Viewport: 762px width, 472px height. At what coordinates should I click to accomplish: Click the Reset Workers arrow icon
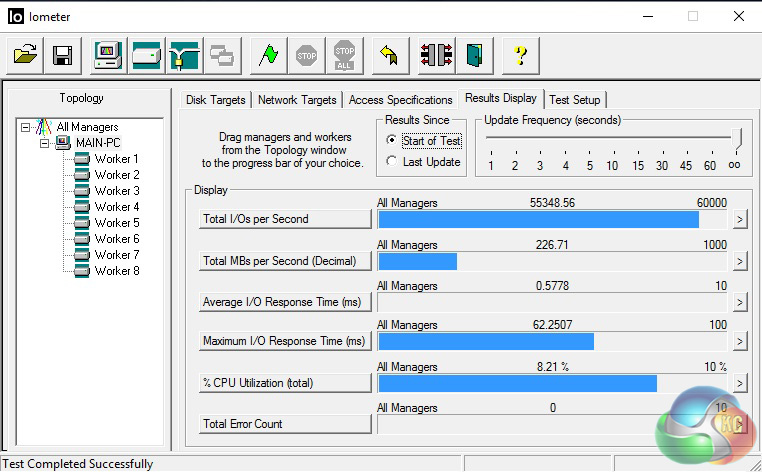click(391, 55)
